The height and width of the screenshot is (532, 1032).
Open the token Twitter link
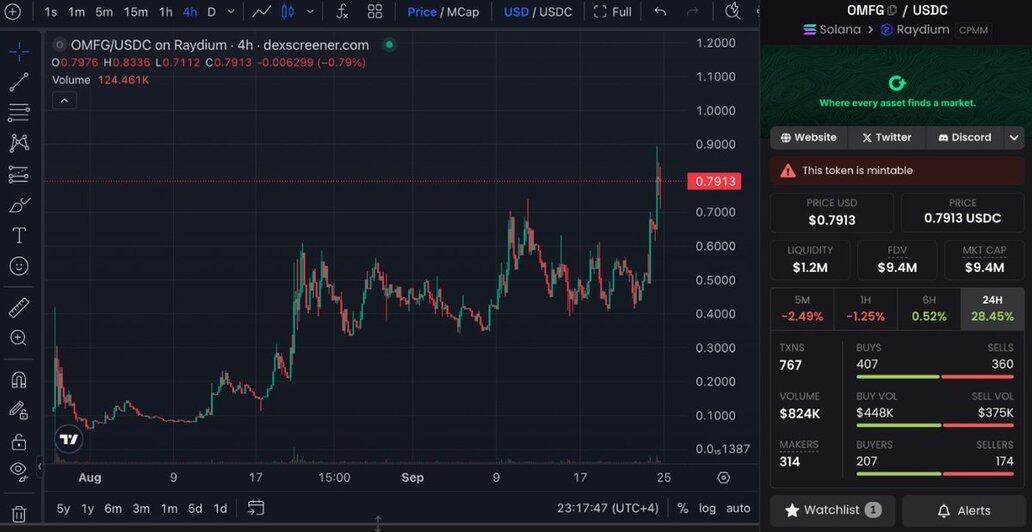[887, 138]
